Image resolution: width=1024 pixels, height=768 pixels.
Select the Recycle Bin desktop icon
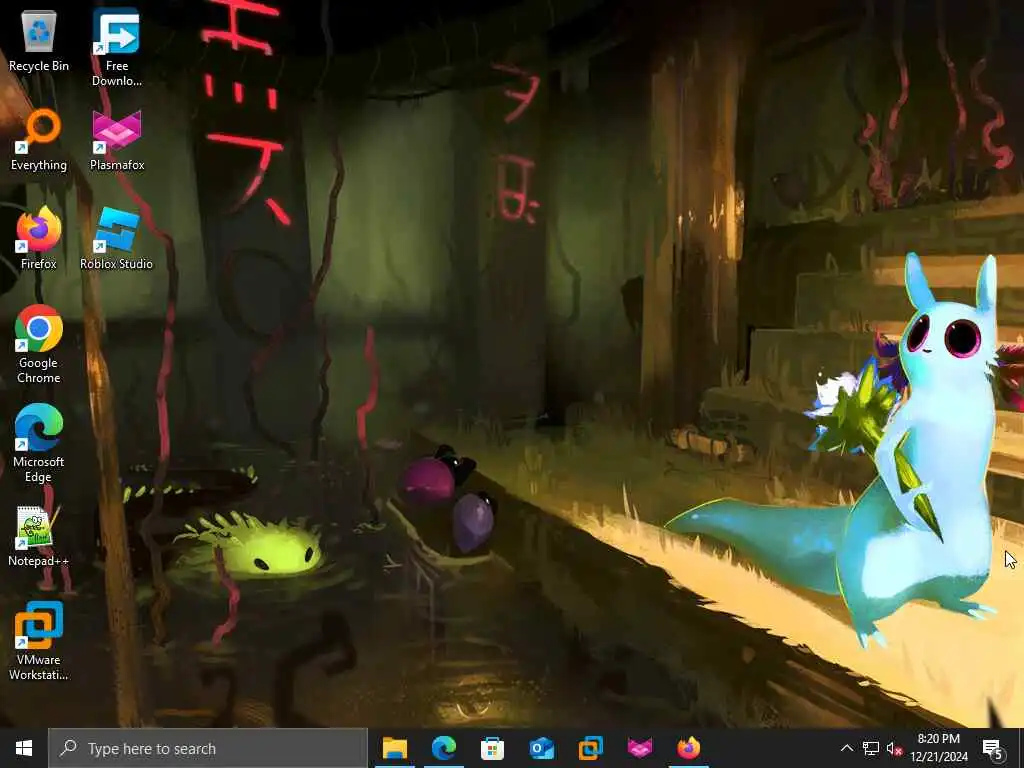39,40
